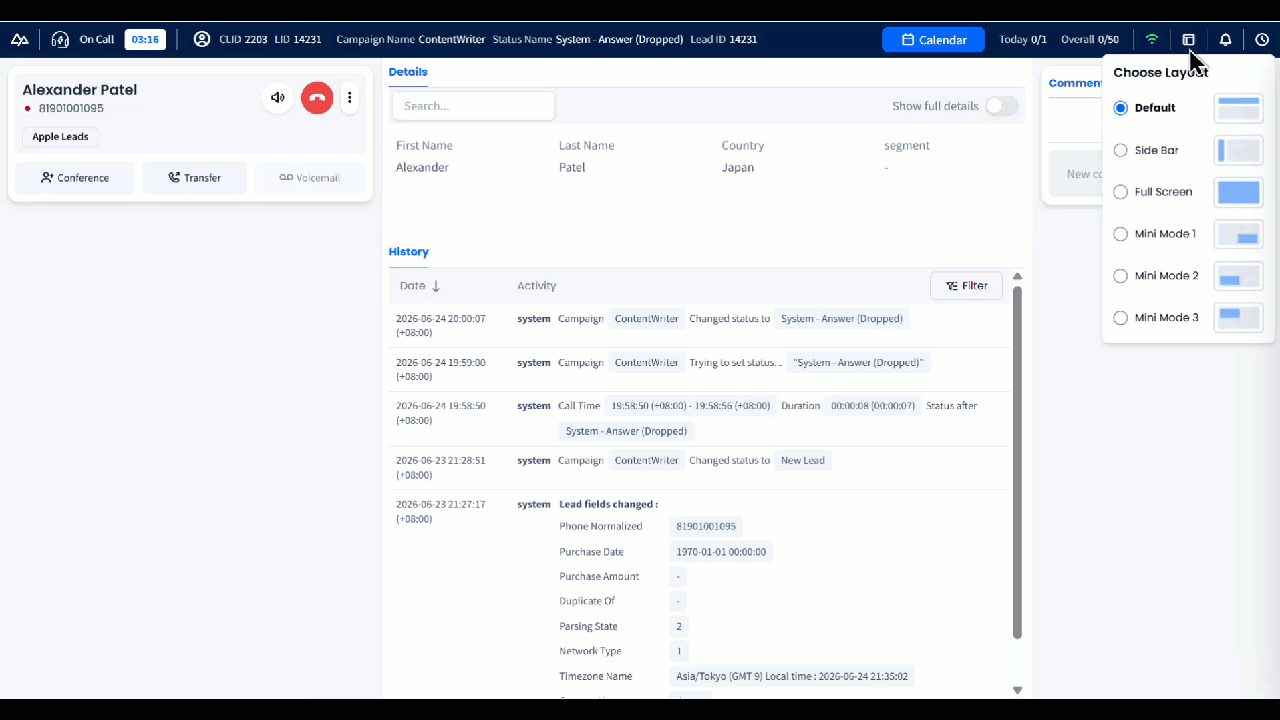Click the layout chooser icon
This screenshot has height=720, width=1280.
pos(1189,40)
